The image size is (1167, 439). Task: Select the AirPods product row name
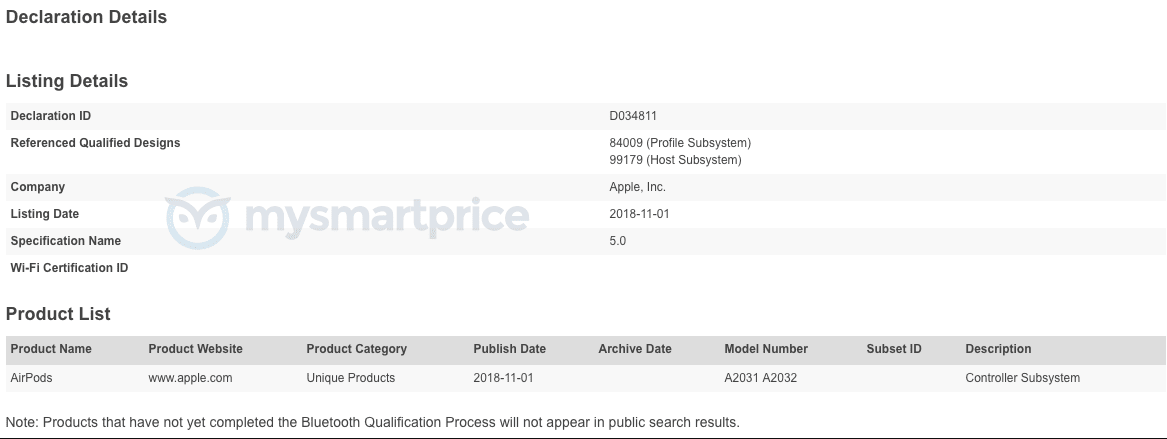point(31,378)
